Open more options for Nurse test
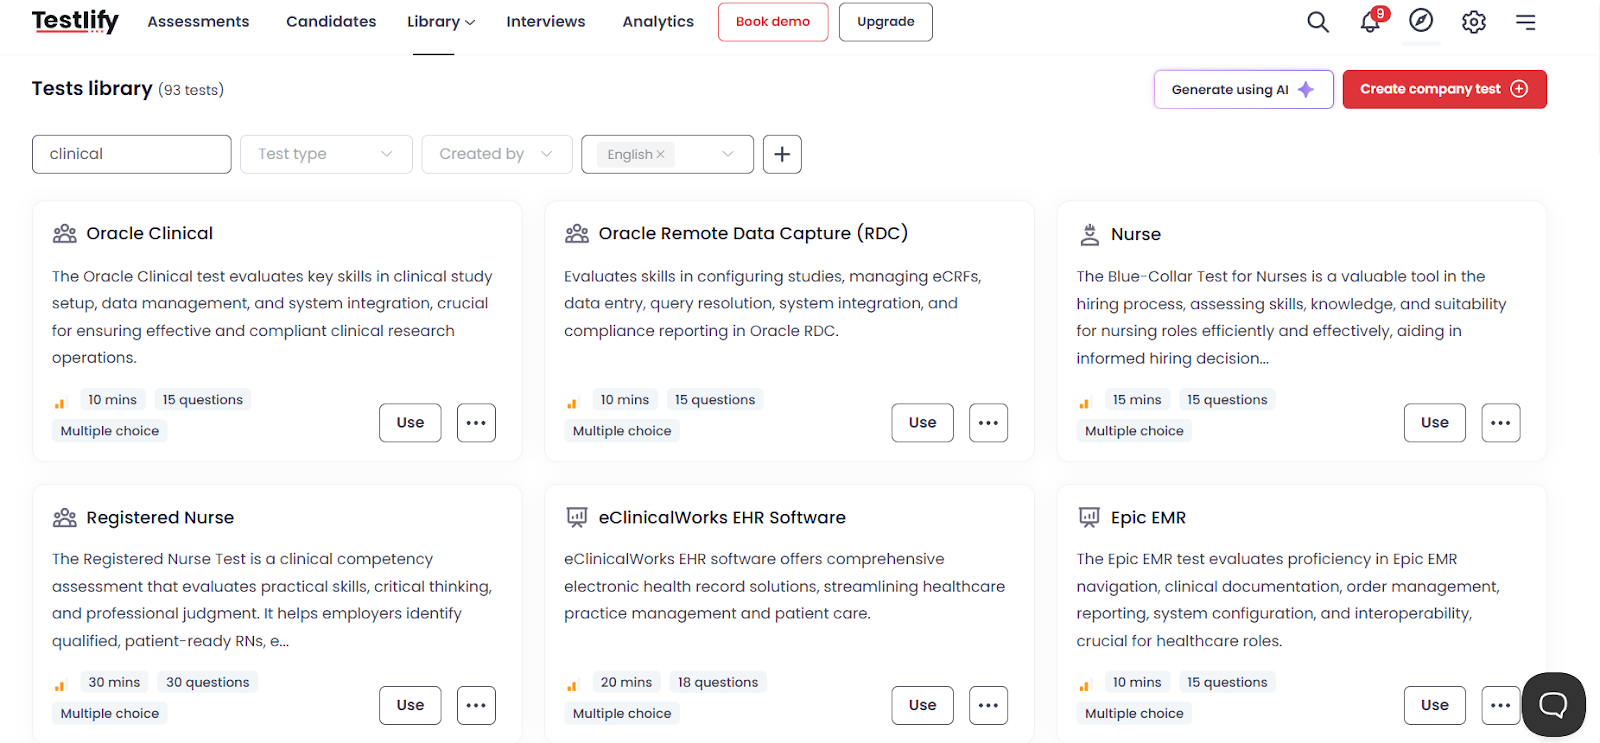1600x743 pixels. (1501, 423)
